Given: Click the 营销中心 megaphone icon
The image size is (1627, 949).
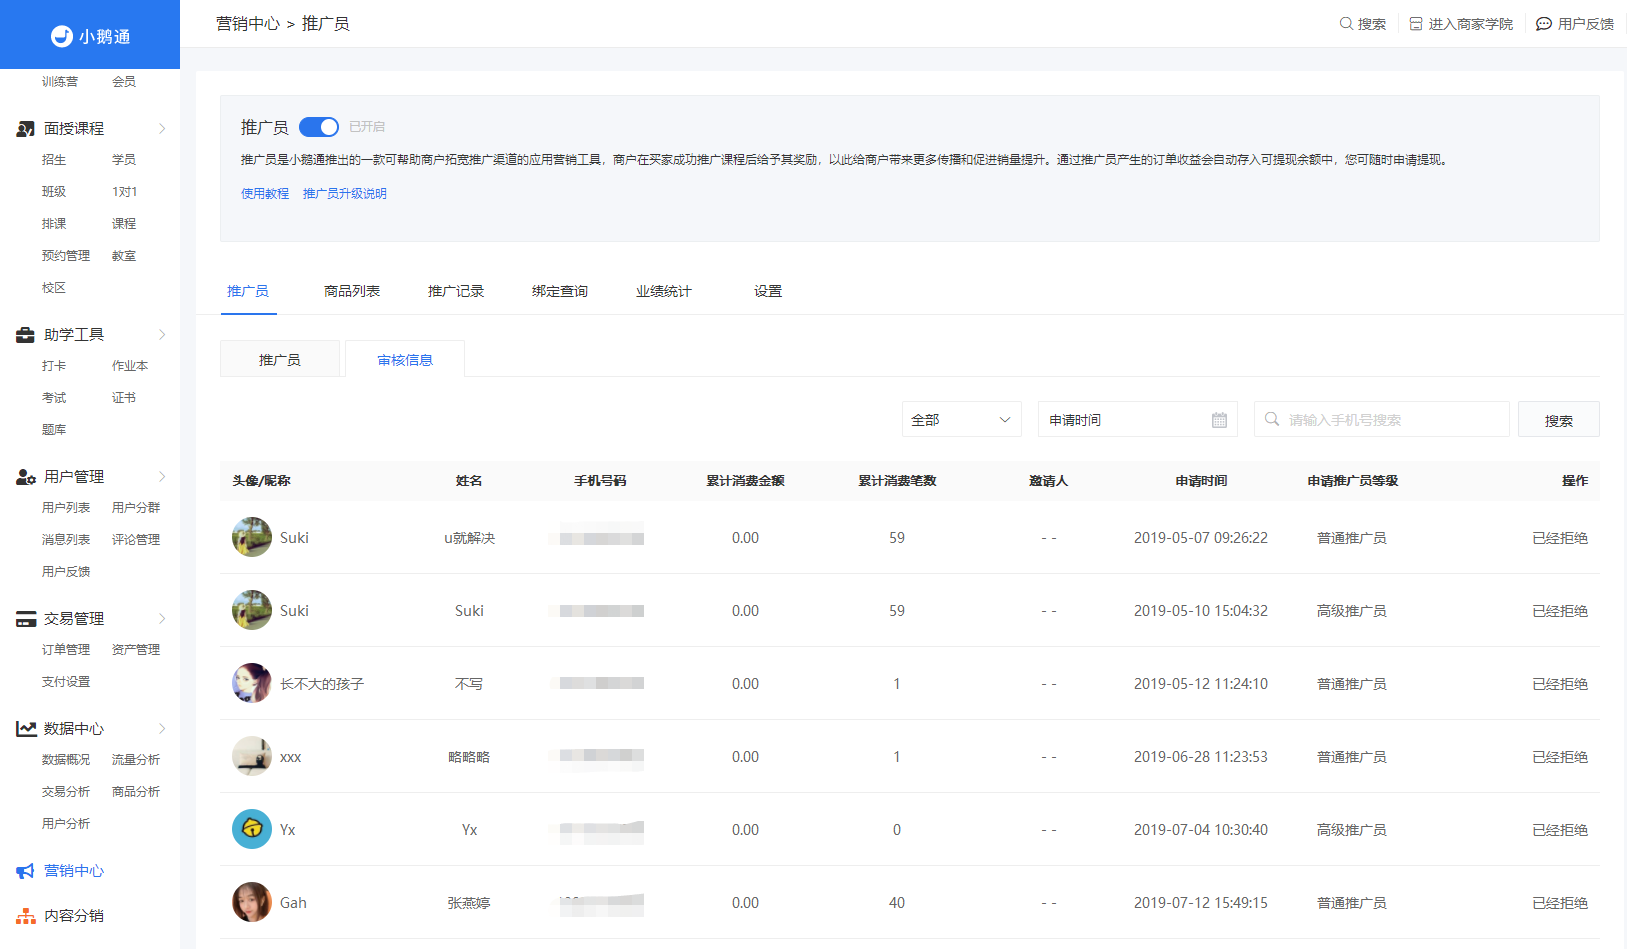Looking at the screenshot, I should click(x=26, y=871).
